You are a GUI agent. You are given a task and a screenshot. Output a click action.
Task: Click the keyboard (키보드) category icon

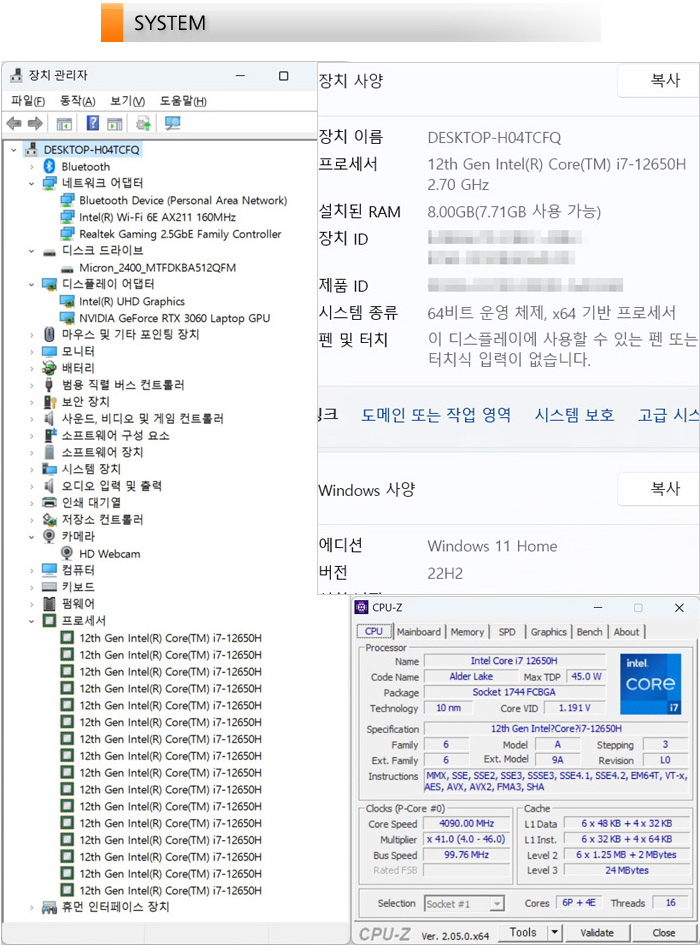pos(50,586)
